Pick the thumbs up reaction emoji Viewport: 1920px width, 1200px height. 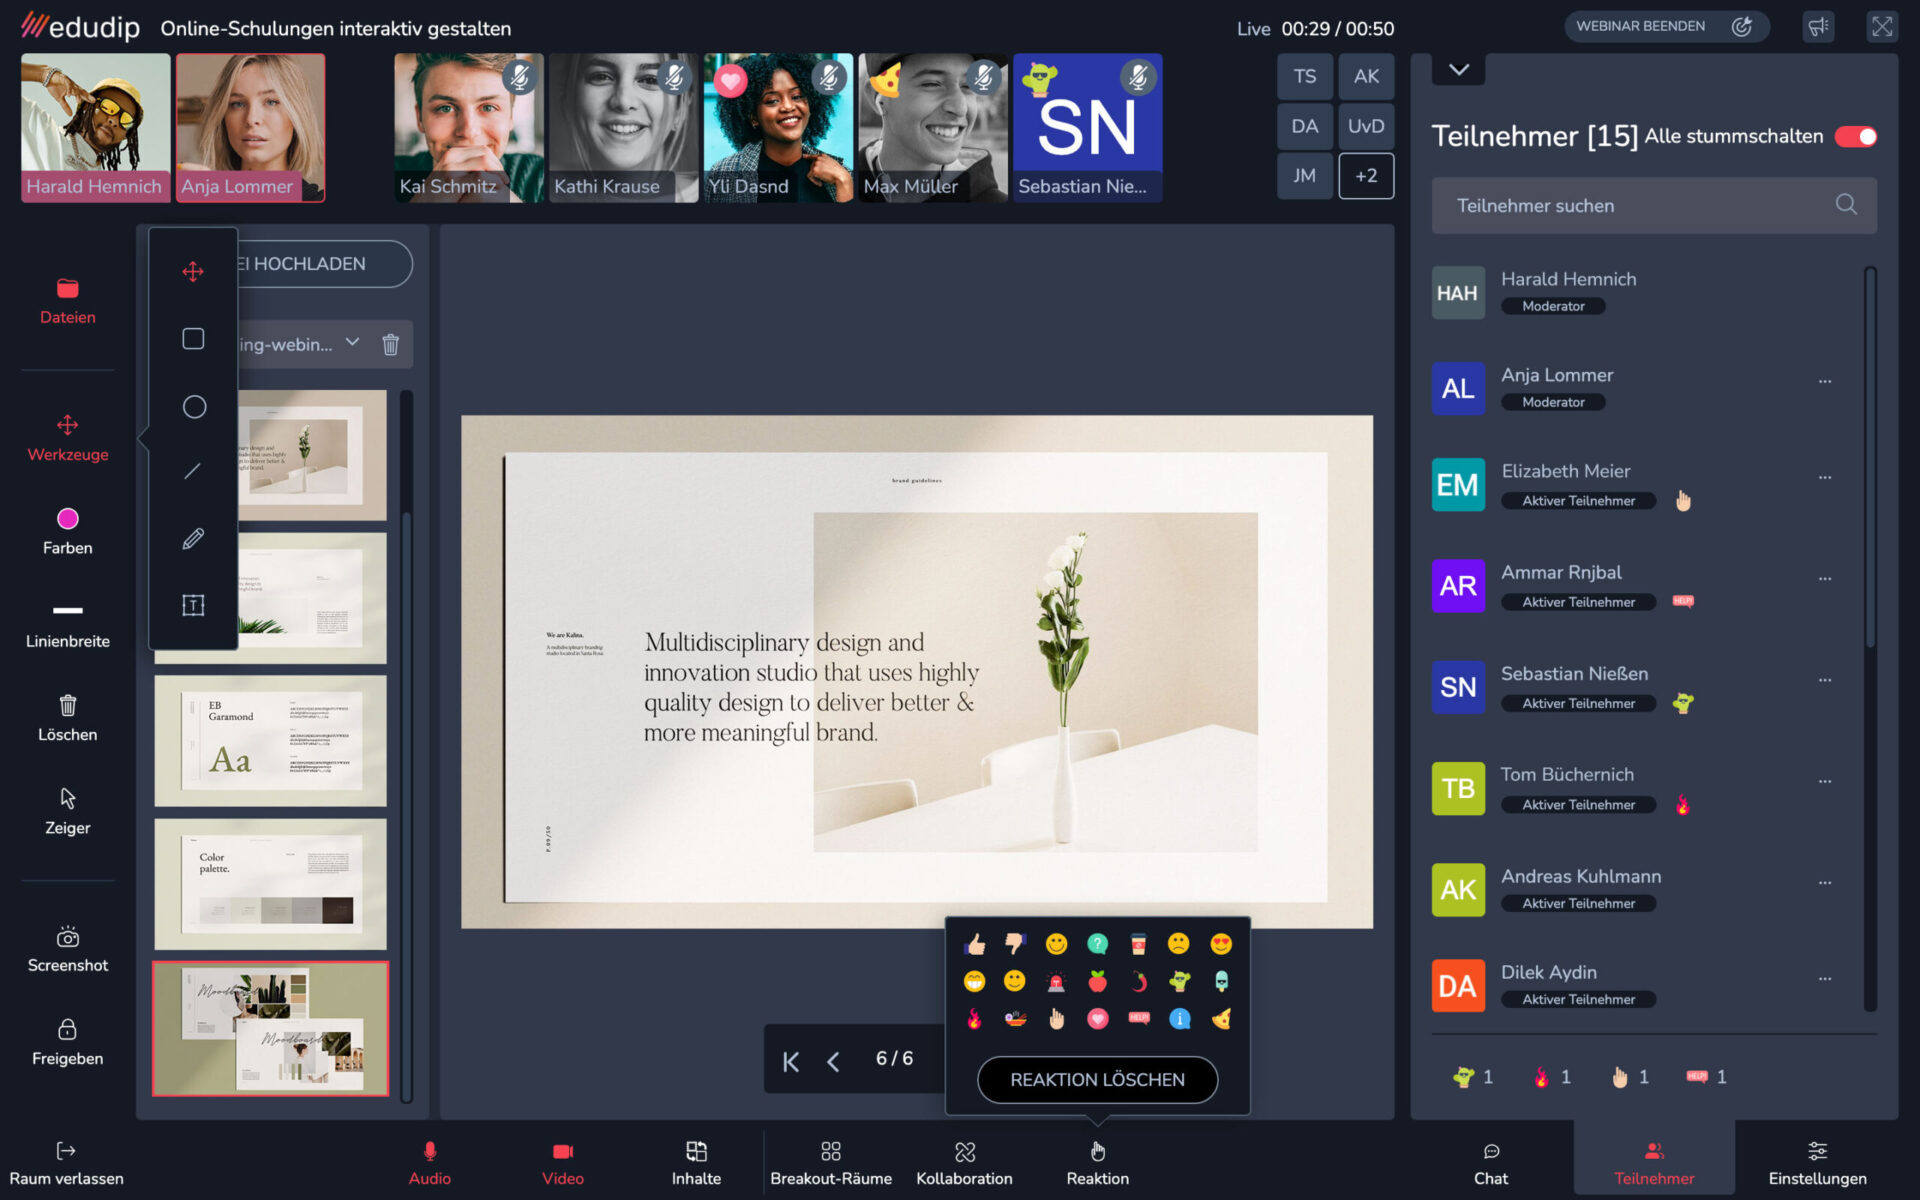tap(975, 944)
